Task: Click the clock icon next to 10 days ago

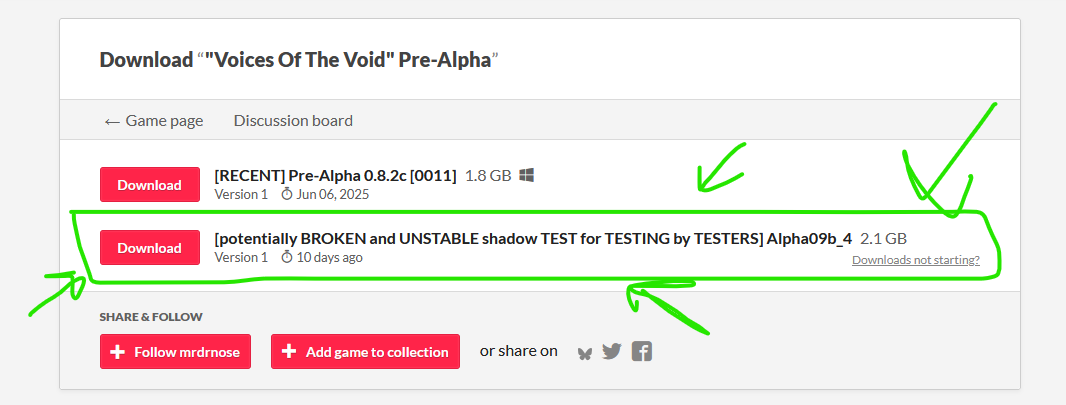Action: (x=286, y=257)
